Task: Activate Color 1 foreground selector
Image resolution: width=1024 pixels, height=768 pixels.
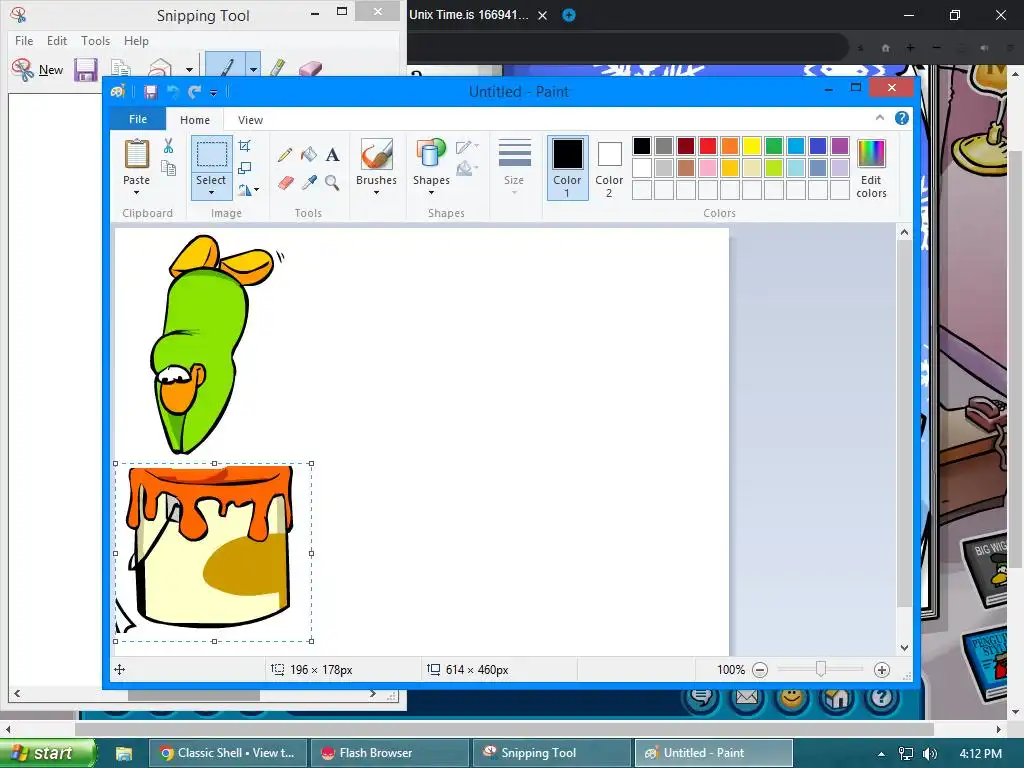Action: coord(568,168)
